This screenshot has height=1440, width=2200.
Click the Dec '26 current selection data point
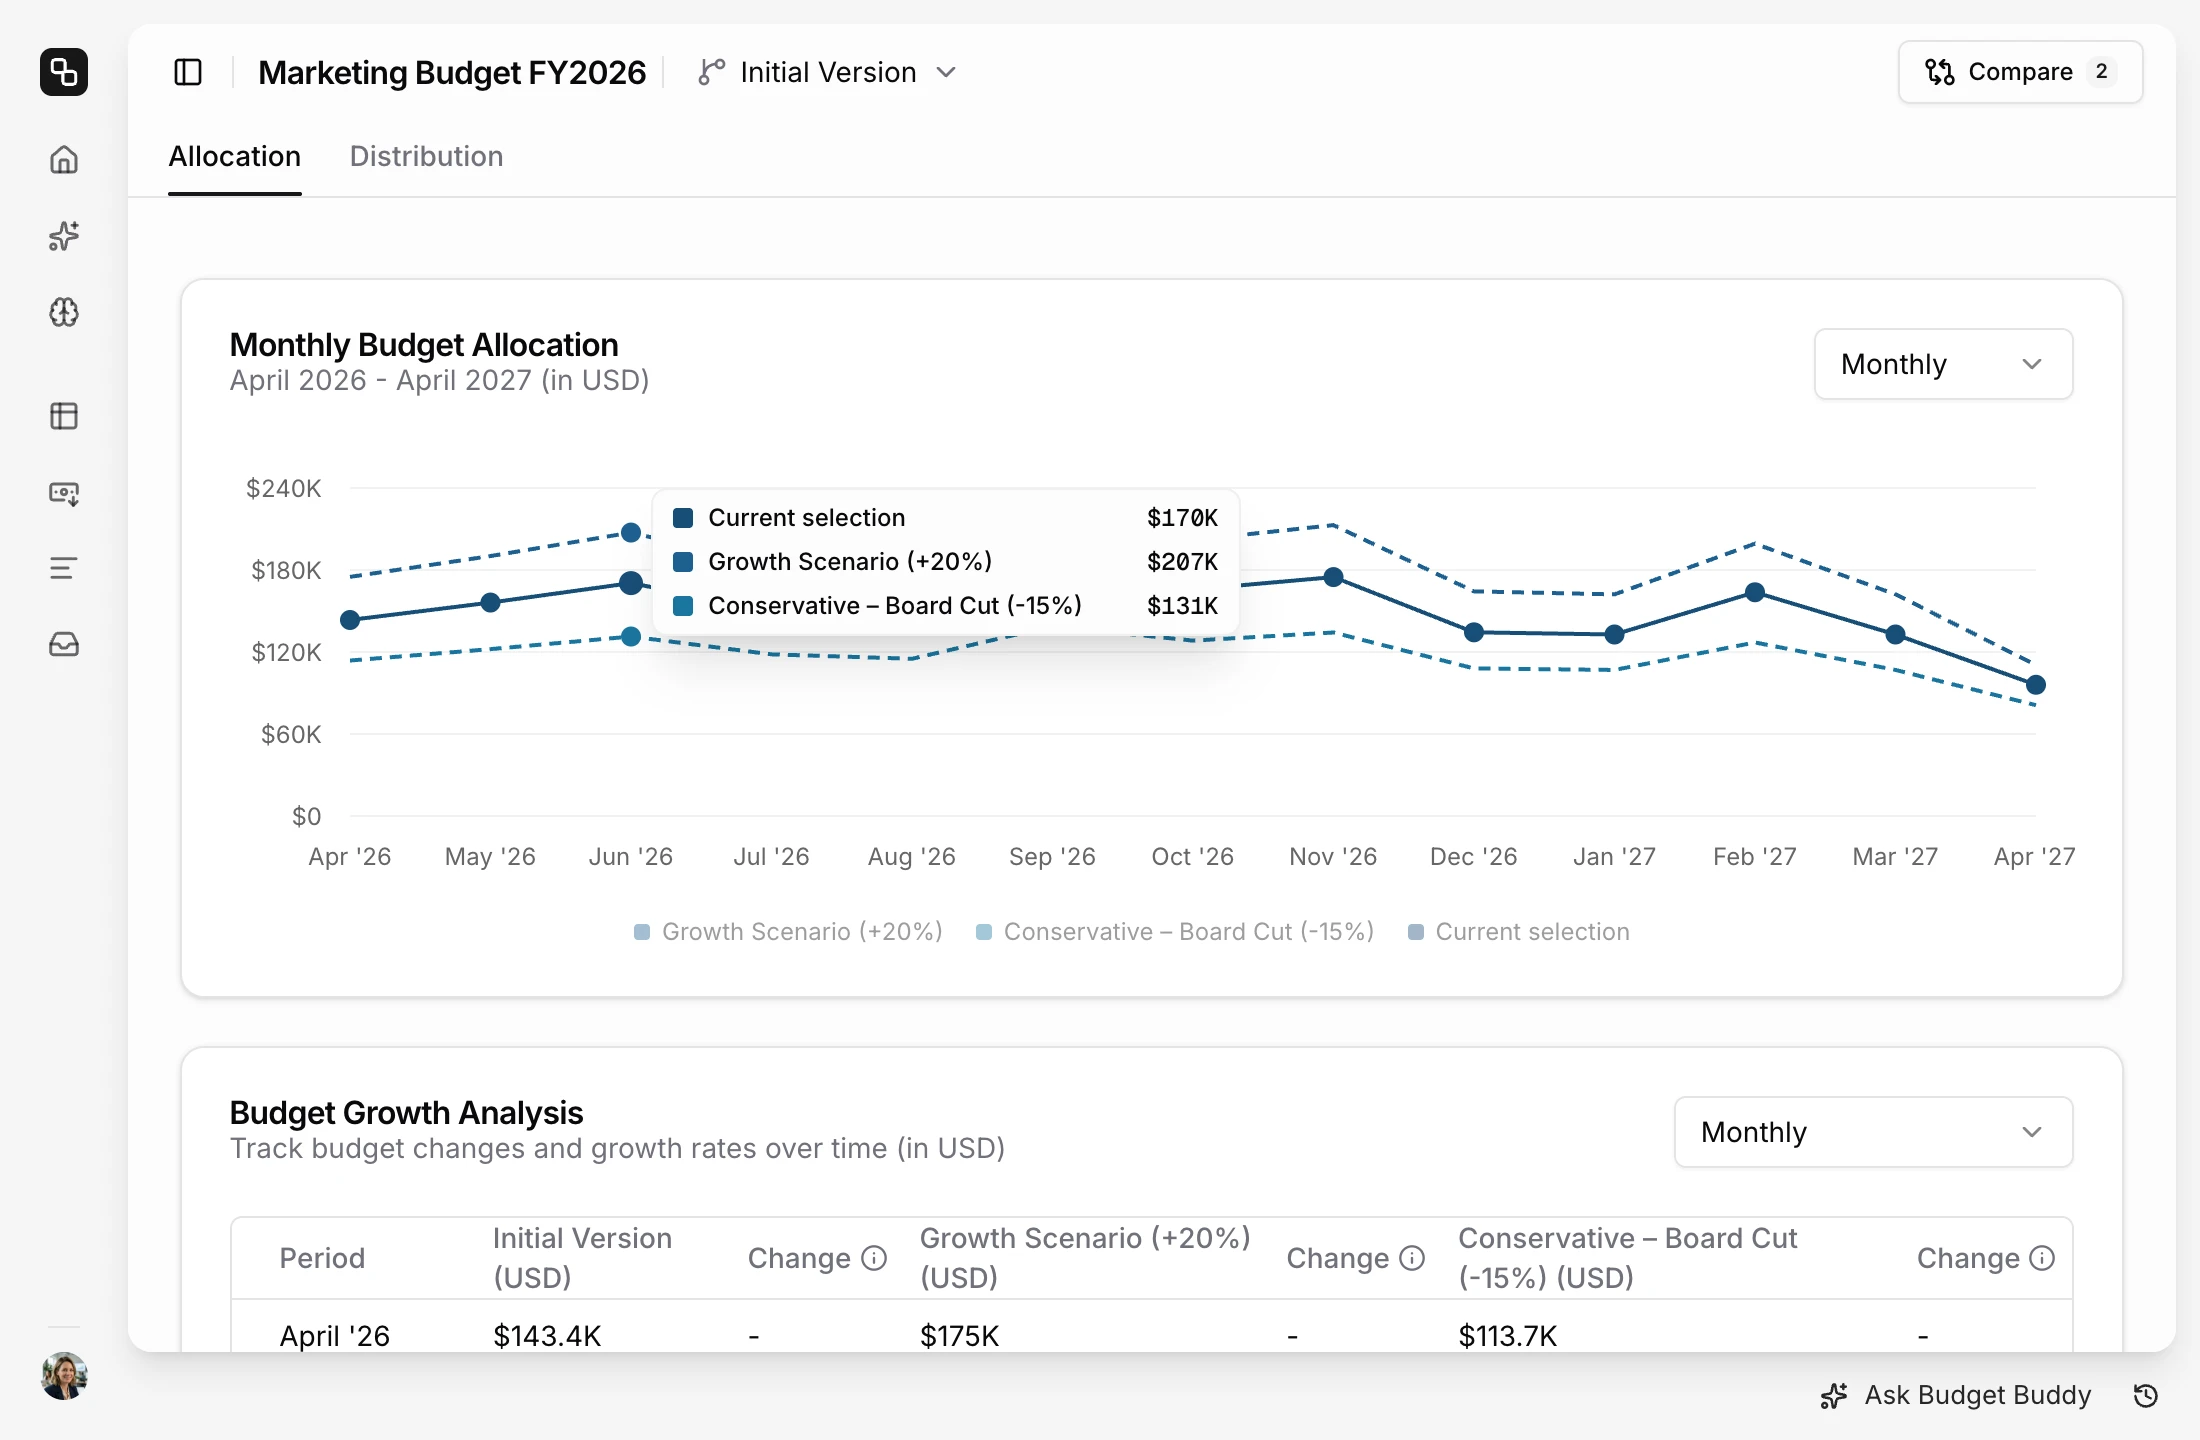click(1474, 632)
